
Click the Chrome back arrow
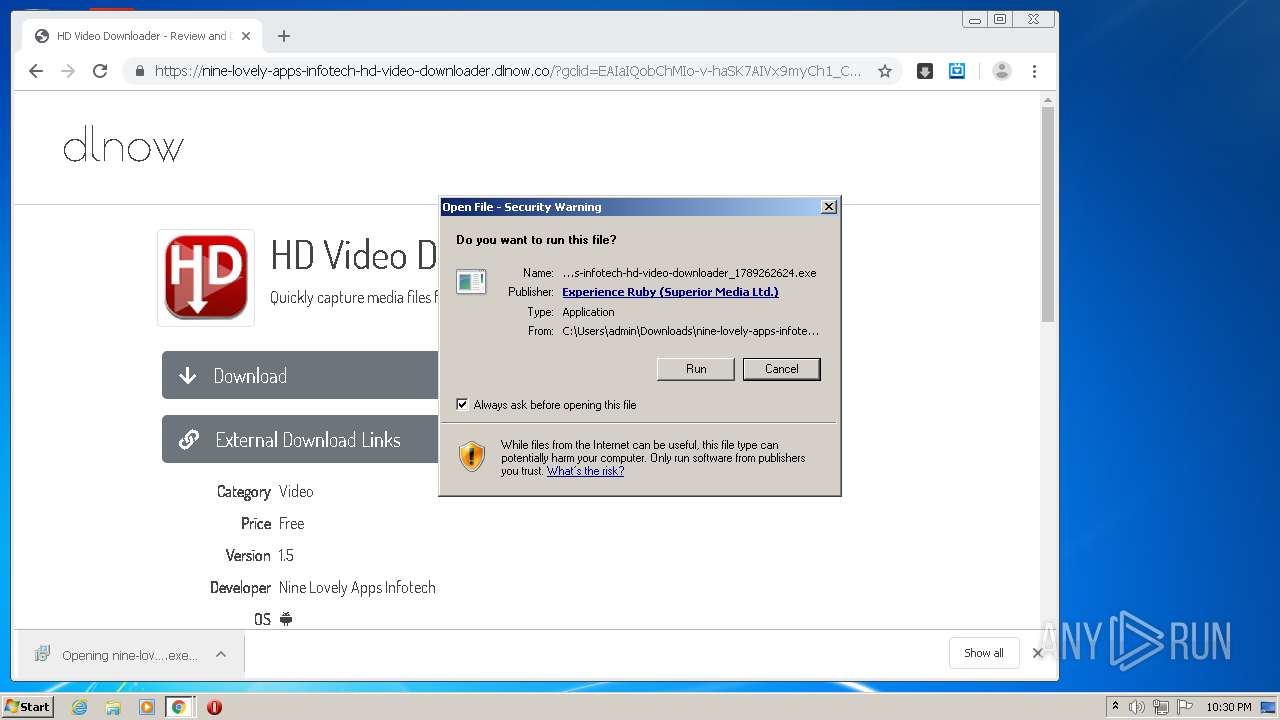point(36,71)
